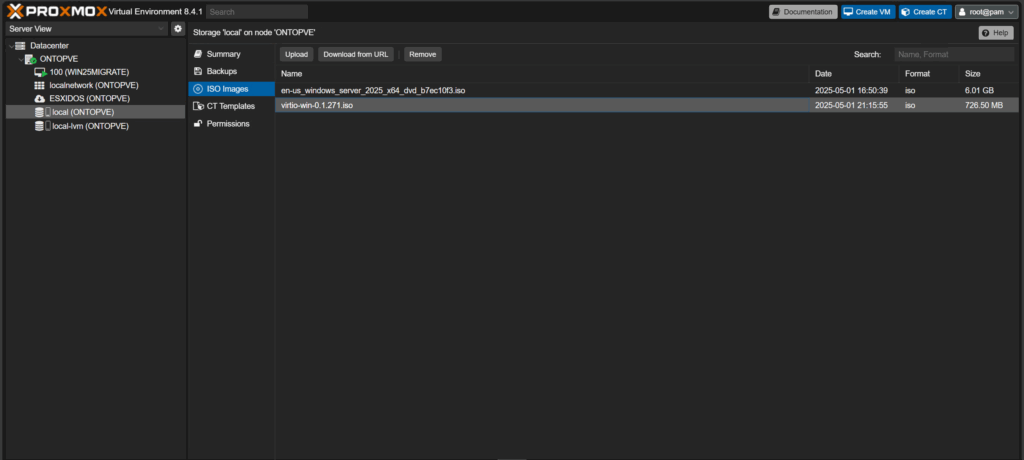Click the Datacenter server icon
This screenshot has height=460, width=1024.
pyautogui.click(x=20, y=46)
